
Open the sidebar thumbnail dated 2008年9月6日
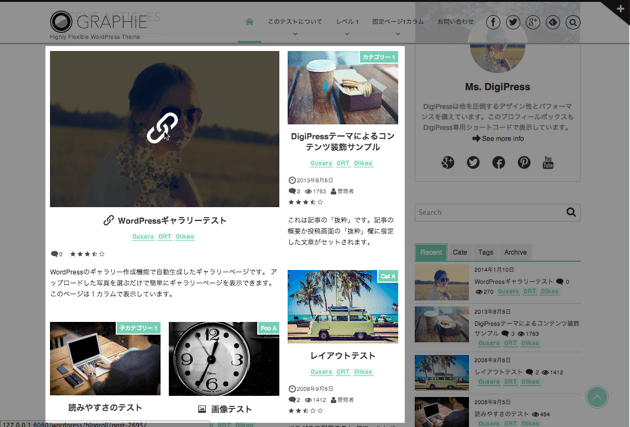[442, 372]
